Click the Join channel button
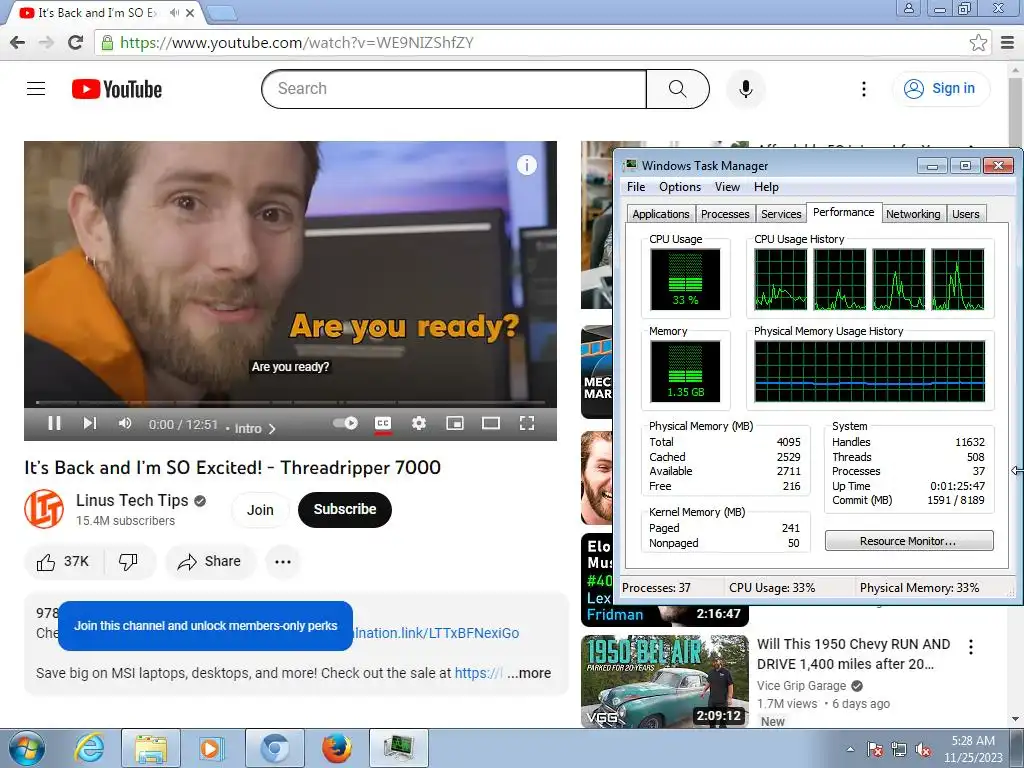The height and width of the screenshot is (768, 1024). (260, 510)
